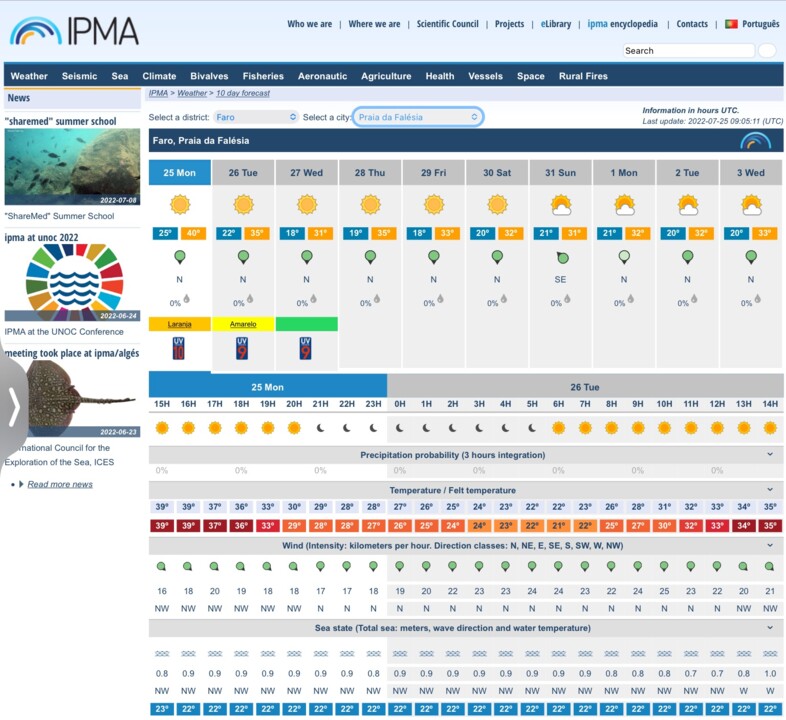This screenshot has height=720, width=786.
Task: Click the moon icon at 3H
Action: (x=479, y=428)
